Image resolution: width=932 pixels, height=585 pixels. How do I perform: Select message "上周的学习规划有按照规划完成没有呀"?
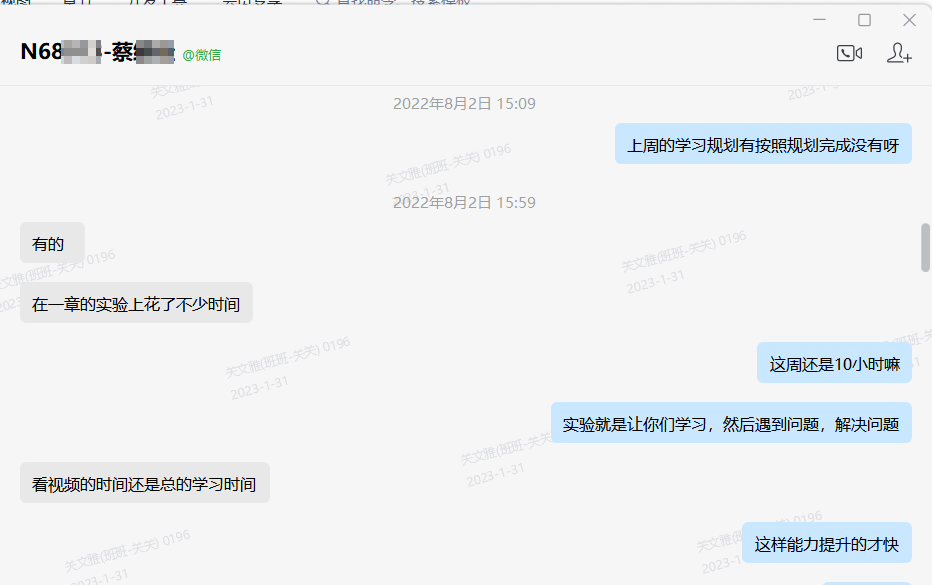coord(763,144)
